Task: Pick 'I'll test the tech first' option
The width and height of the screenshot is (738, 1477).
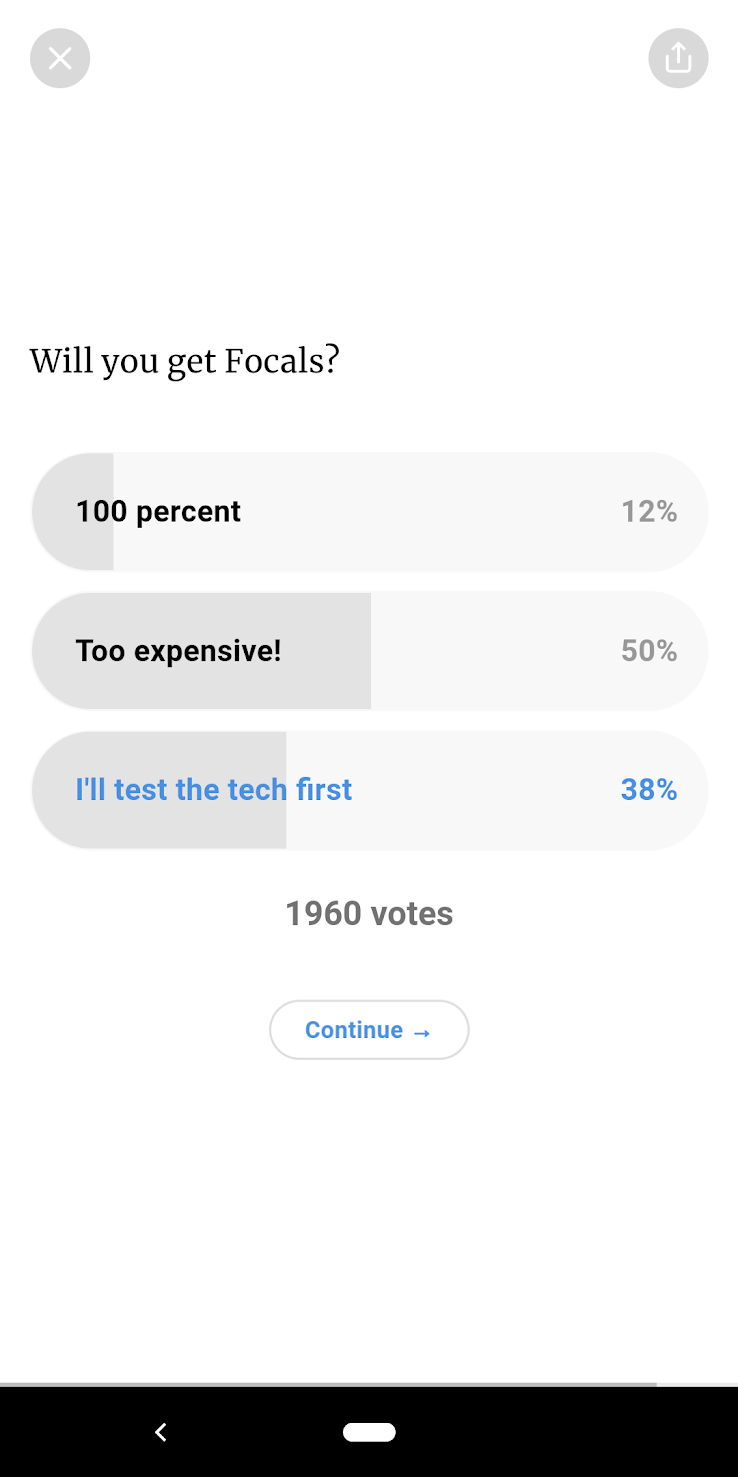Action: coord(369,790)
